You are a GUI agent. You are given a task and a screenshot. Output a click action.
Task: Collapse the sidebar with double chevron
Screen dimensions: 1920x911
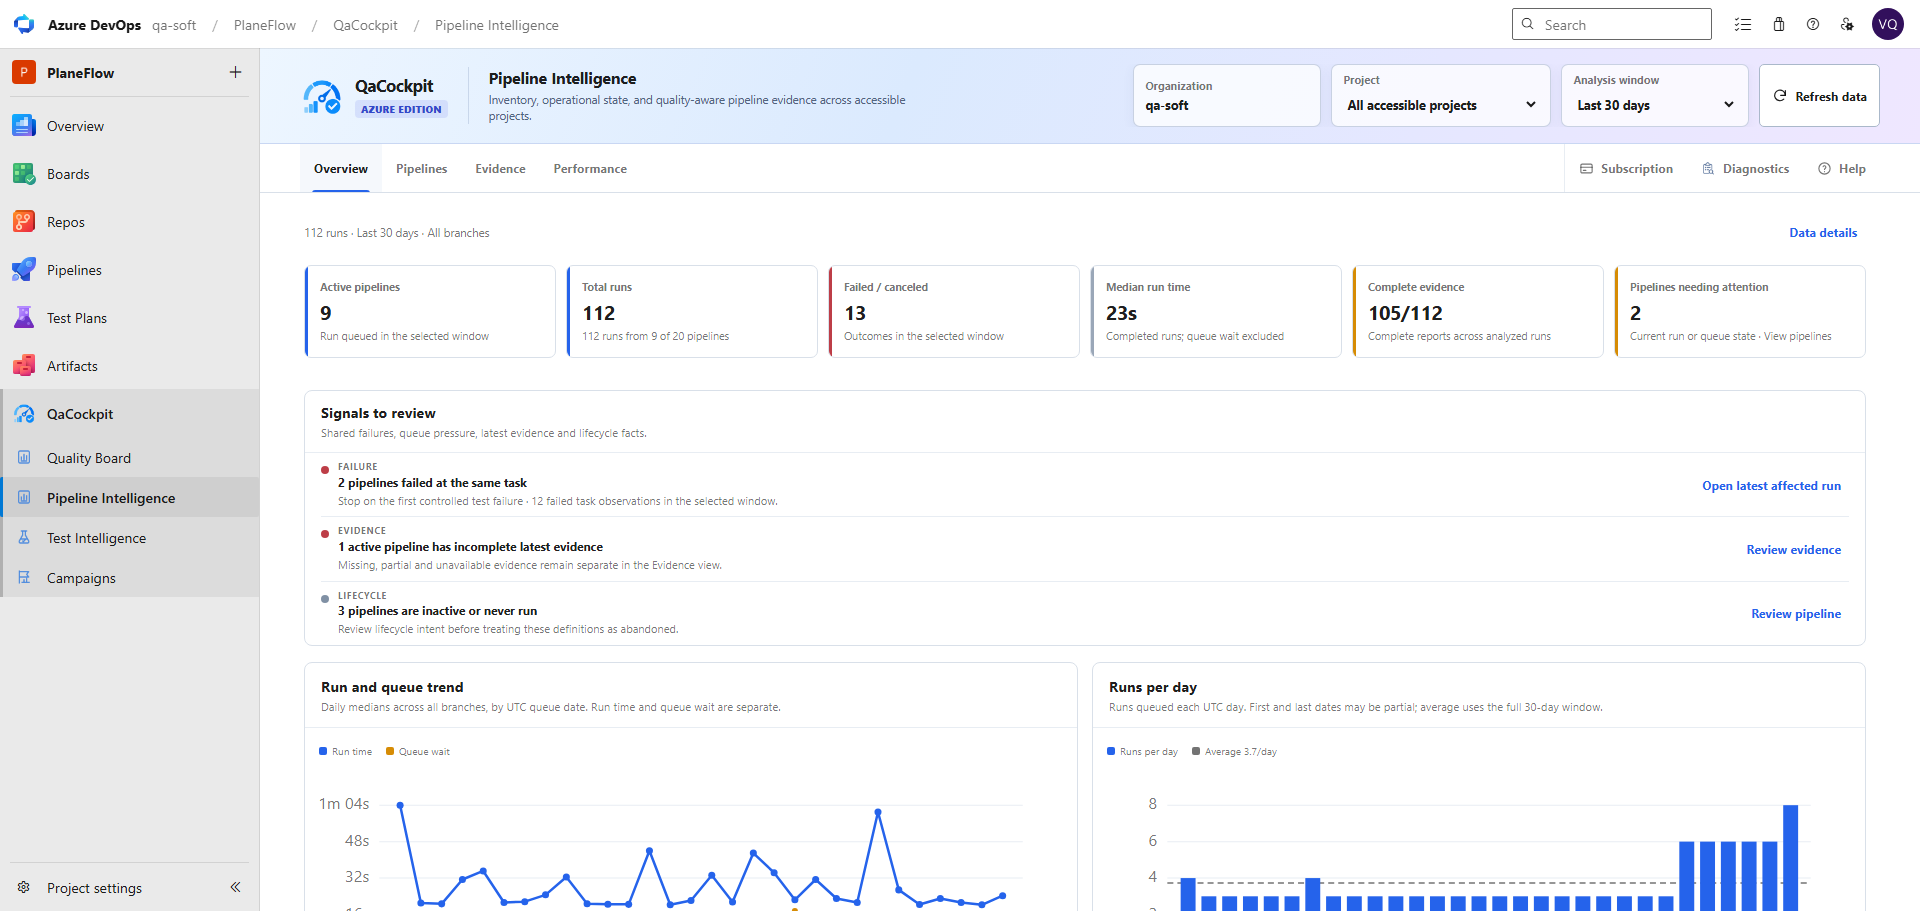(235, 887)
